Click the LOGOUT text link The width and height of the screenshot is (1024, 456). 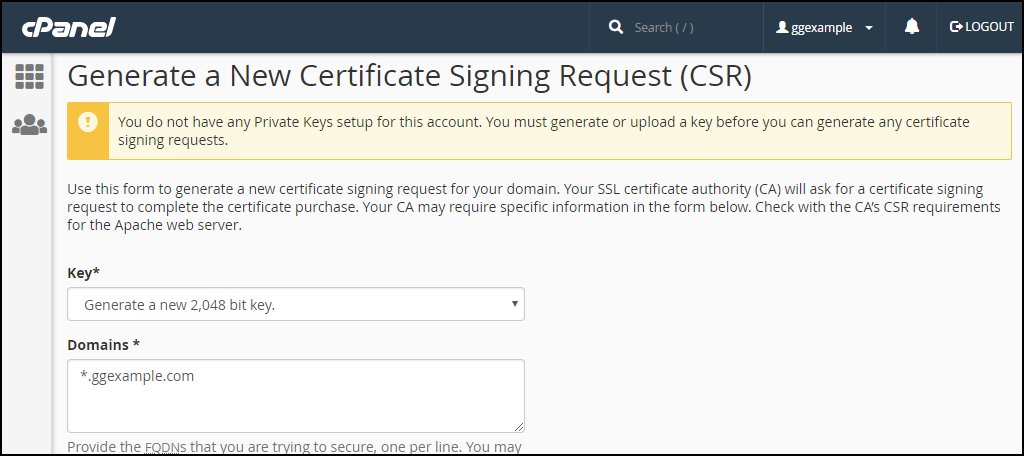pos(989,27)
